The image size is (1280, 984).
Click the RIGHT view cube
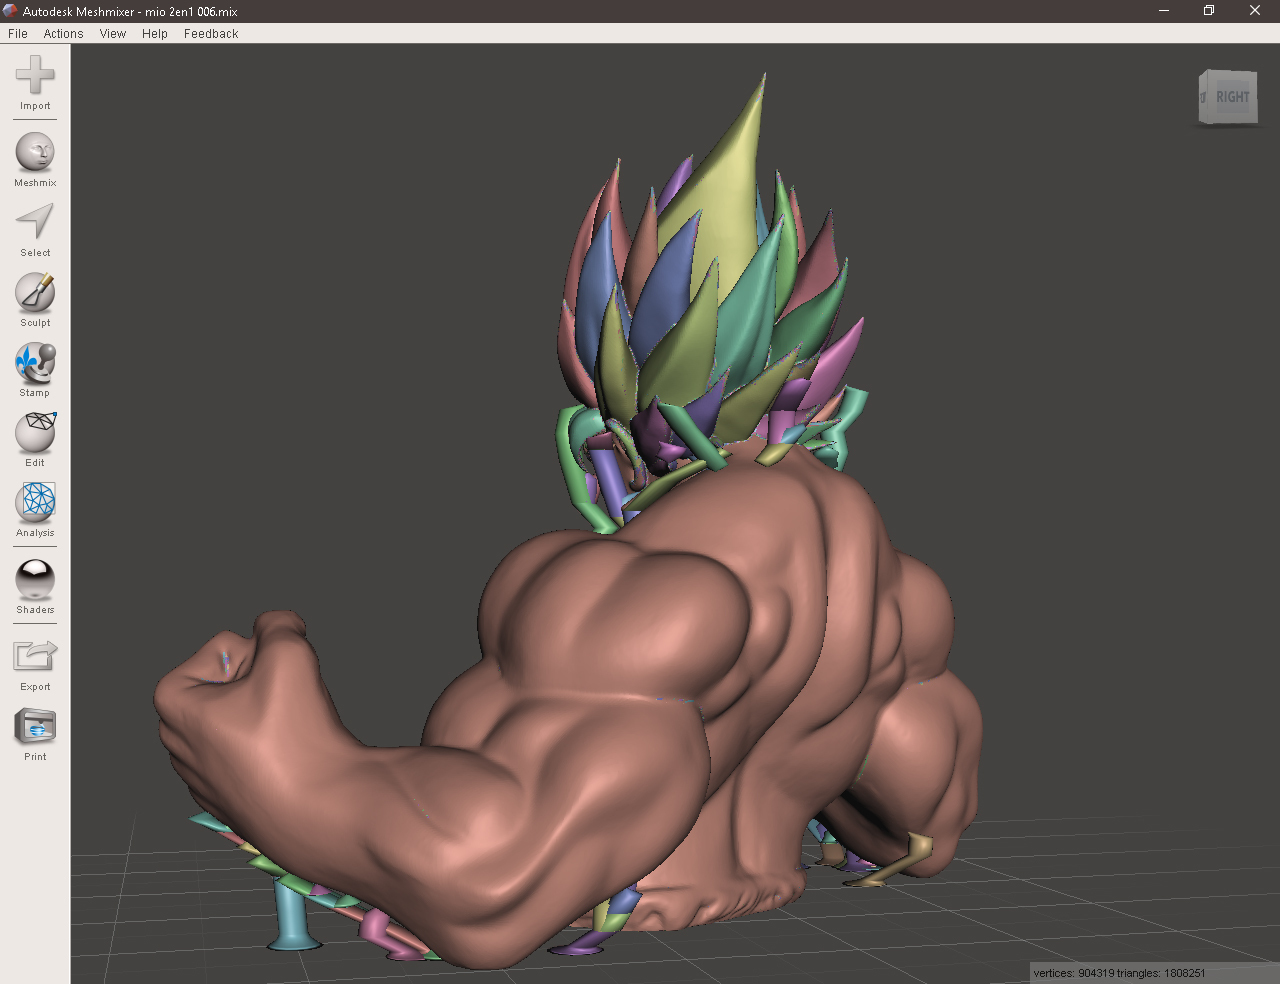[1228, 97]
